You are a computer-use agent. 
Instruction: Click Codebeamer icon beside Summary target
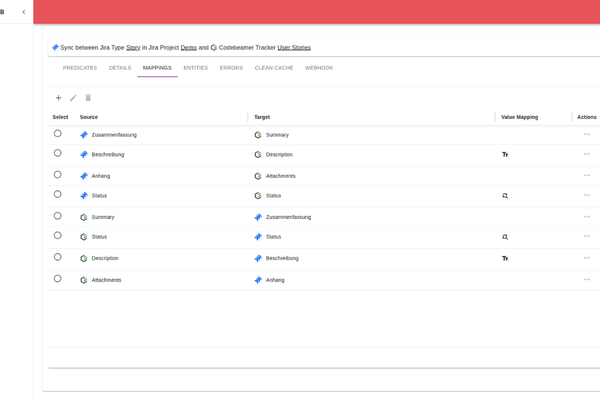click(x=258, y=135)
